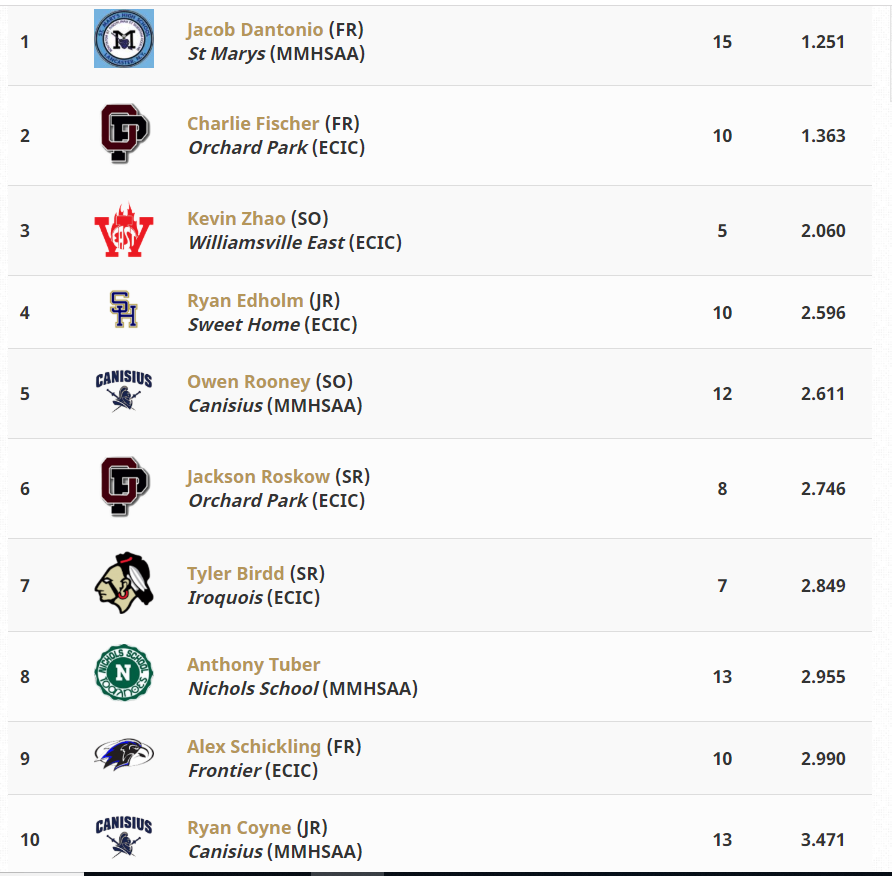
Task: Click the St Marys team logo
Action: (x=124, y=40)
